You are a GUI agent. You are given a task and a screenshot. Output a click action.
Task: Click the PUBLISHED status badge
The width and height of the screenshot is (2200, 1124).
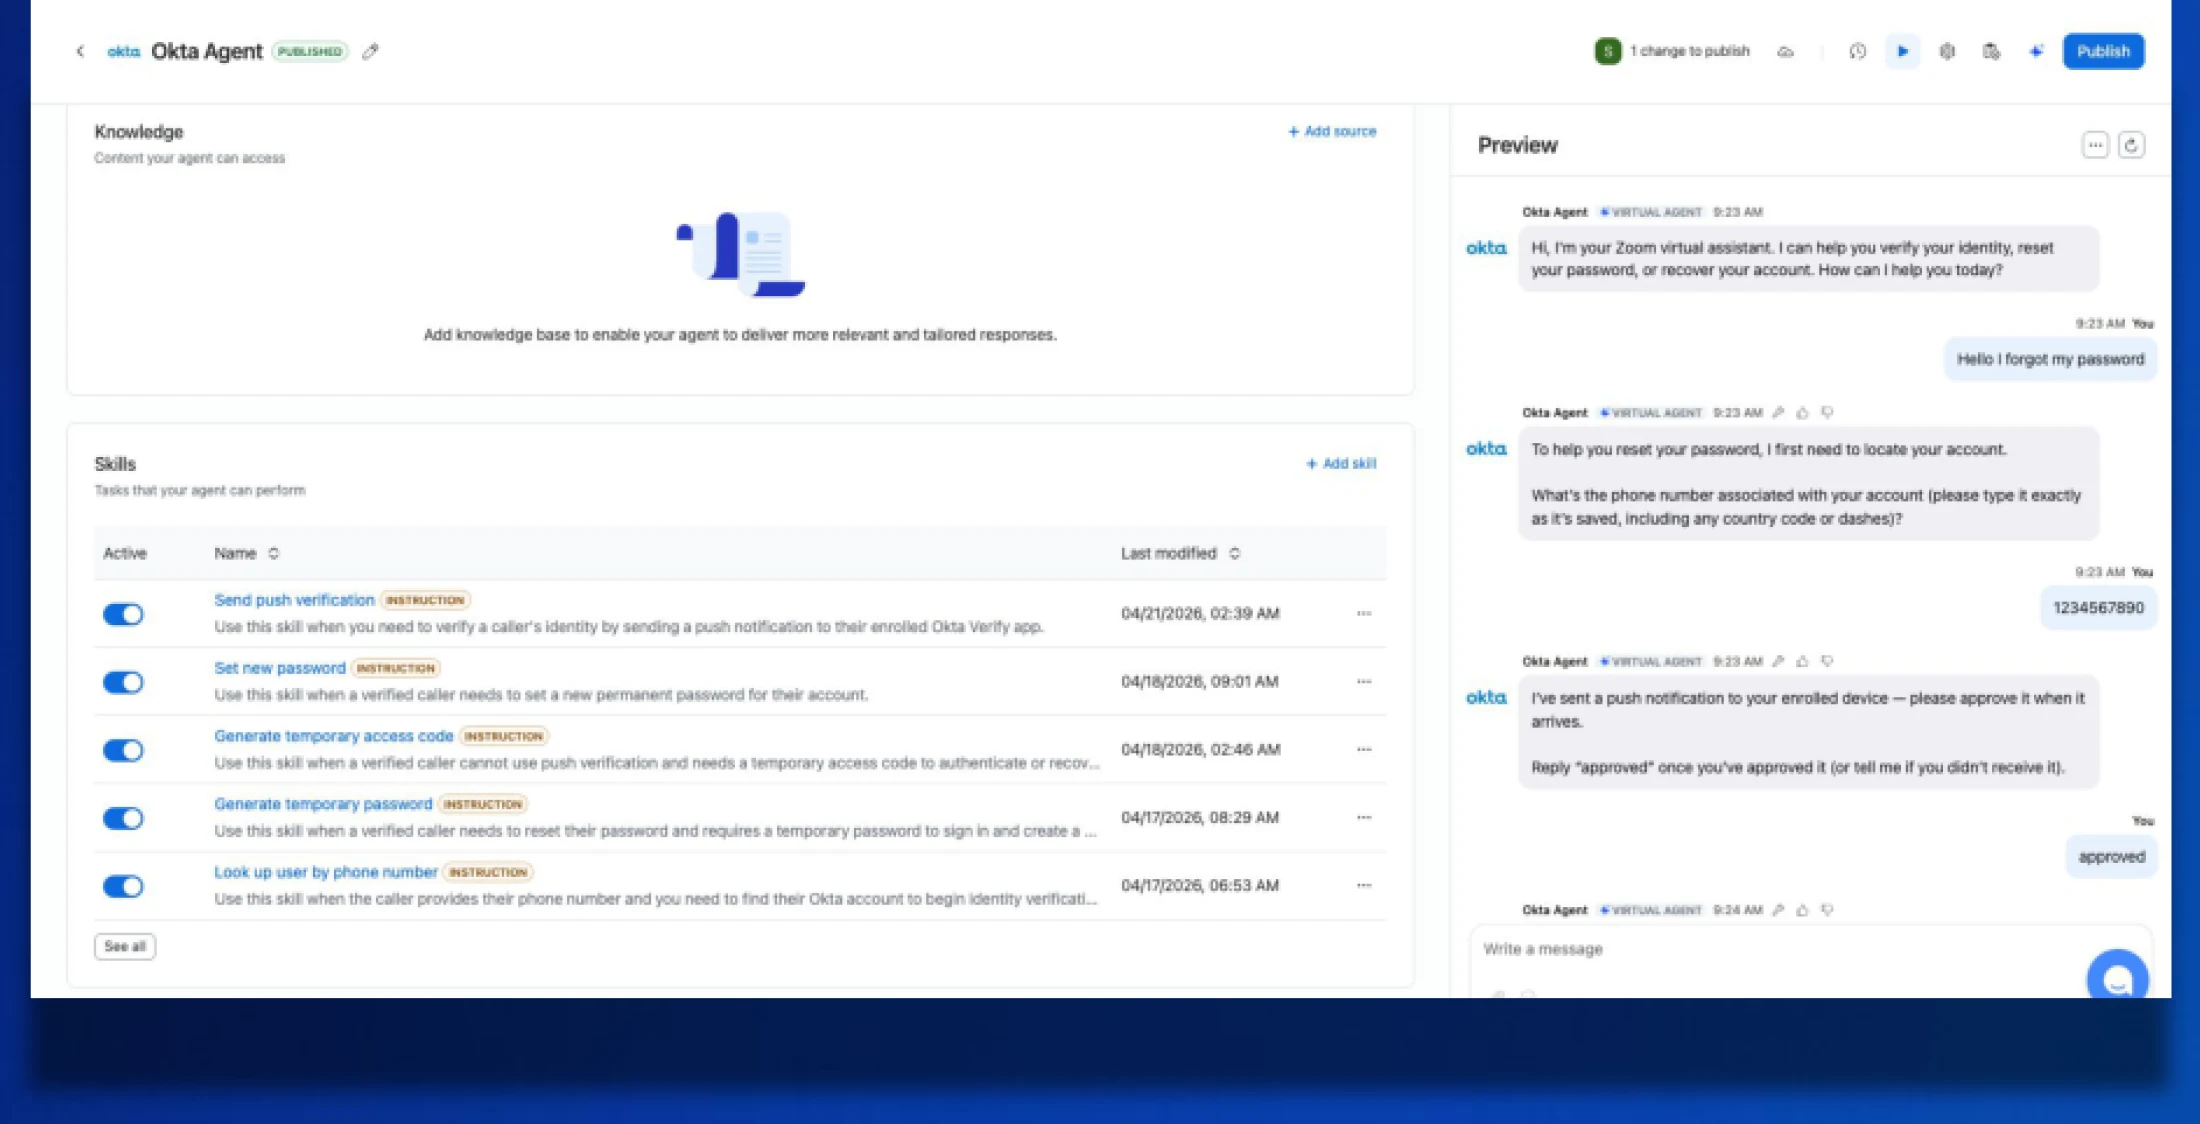pyautogui.click(x=310, y=51)
